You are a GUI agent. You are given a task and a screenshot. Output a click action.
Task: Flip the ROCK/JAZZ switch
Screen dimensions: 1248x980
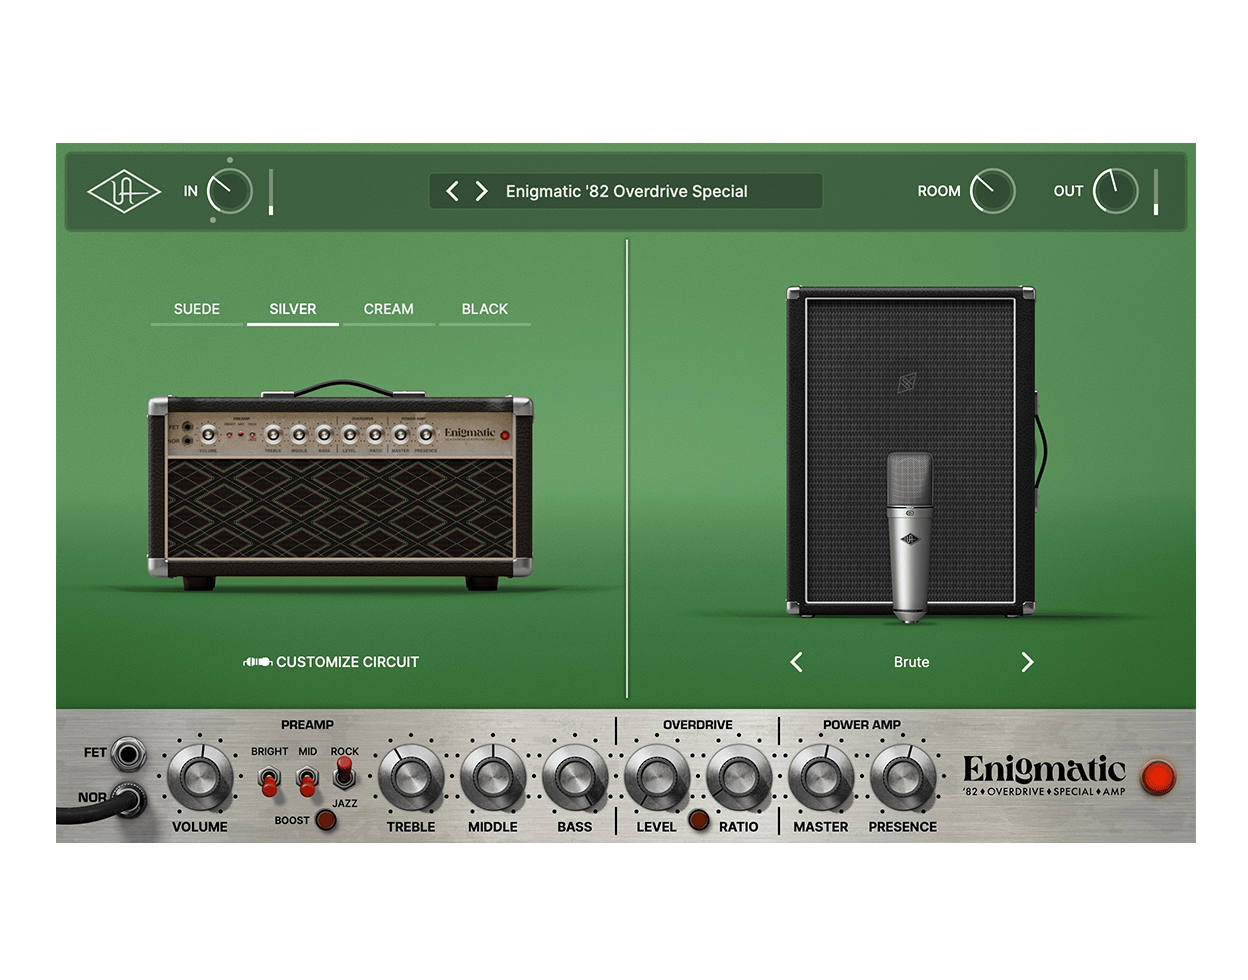(x=344, y=772)
